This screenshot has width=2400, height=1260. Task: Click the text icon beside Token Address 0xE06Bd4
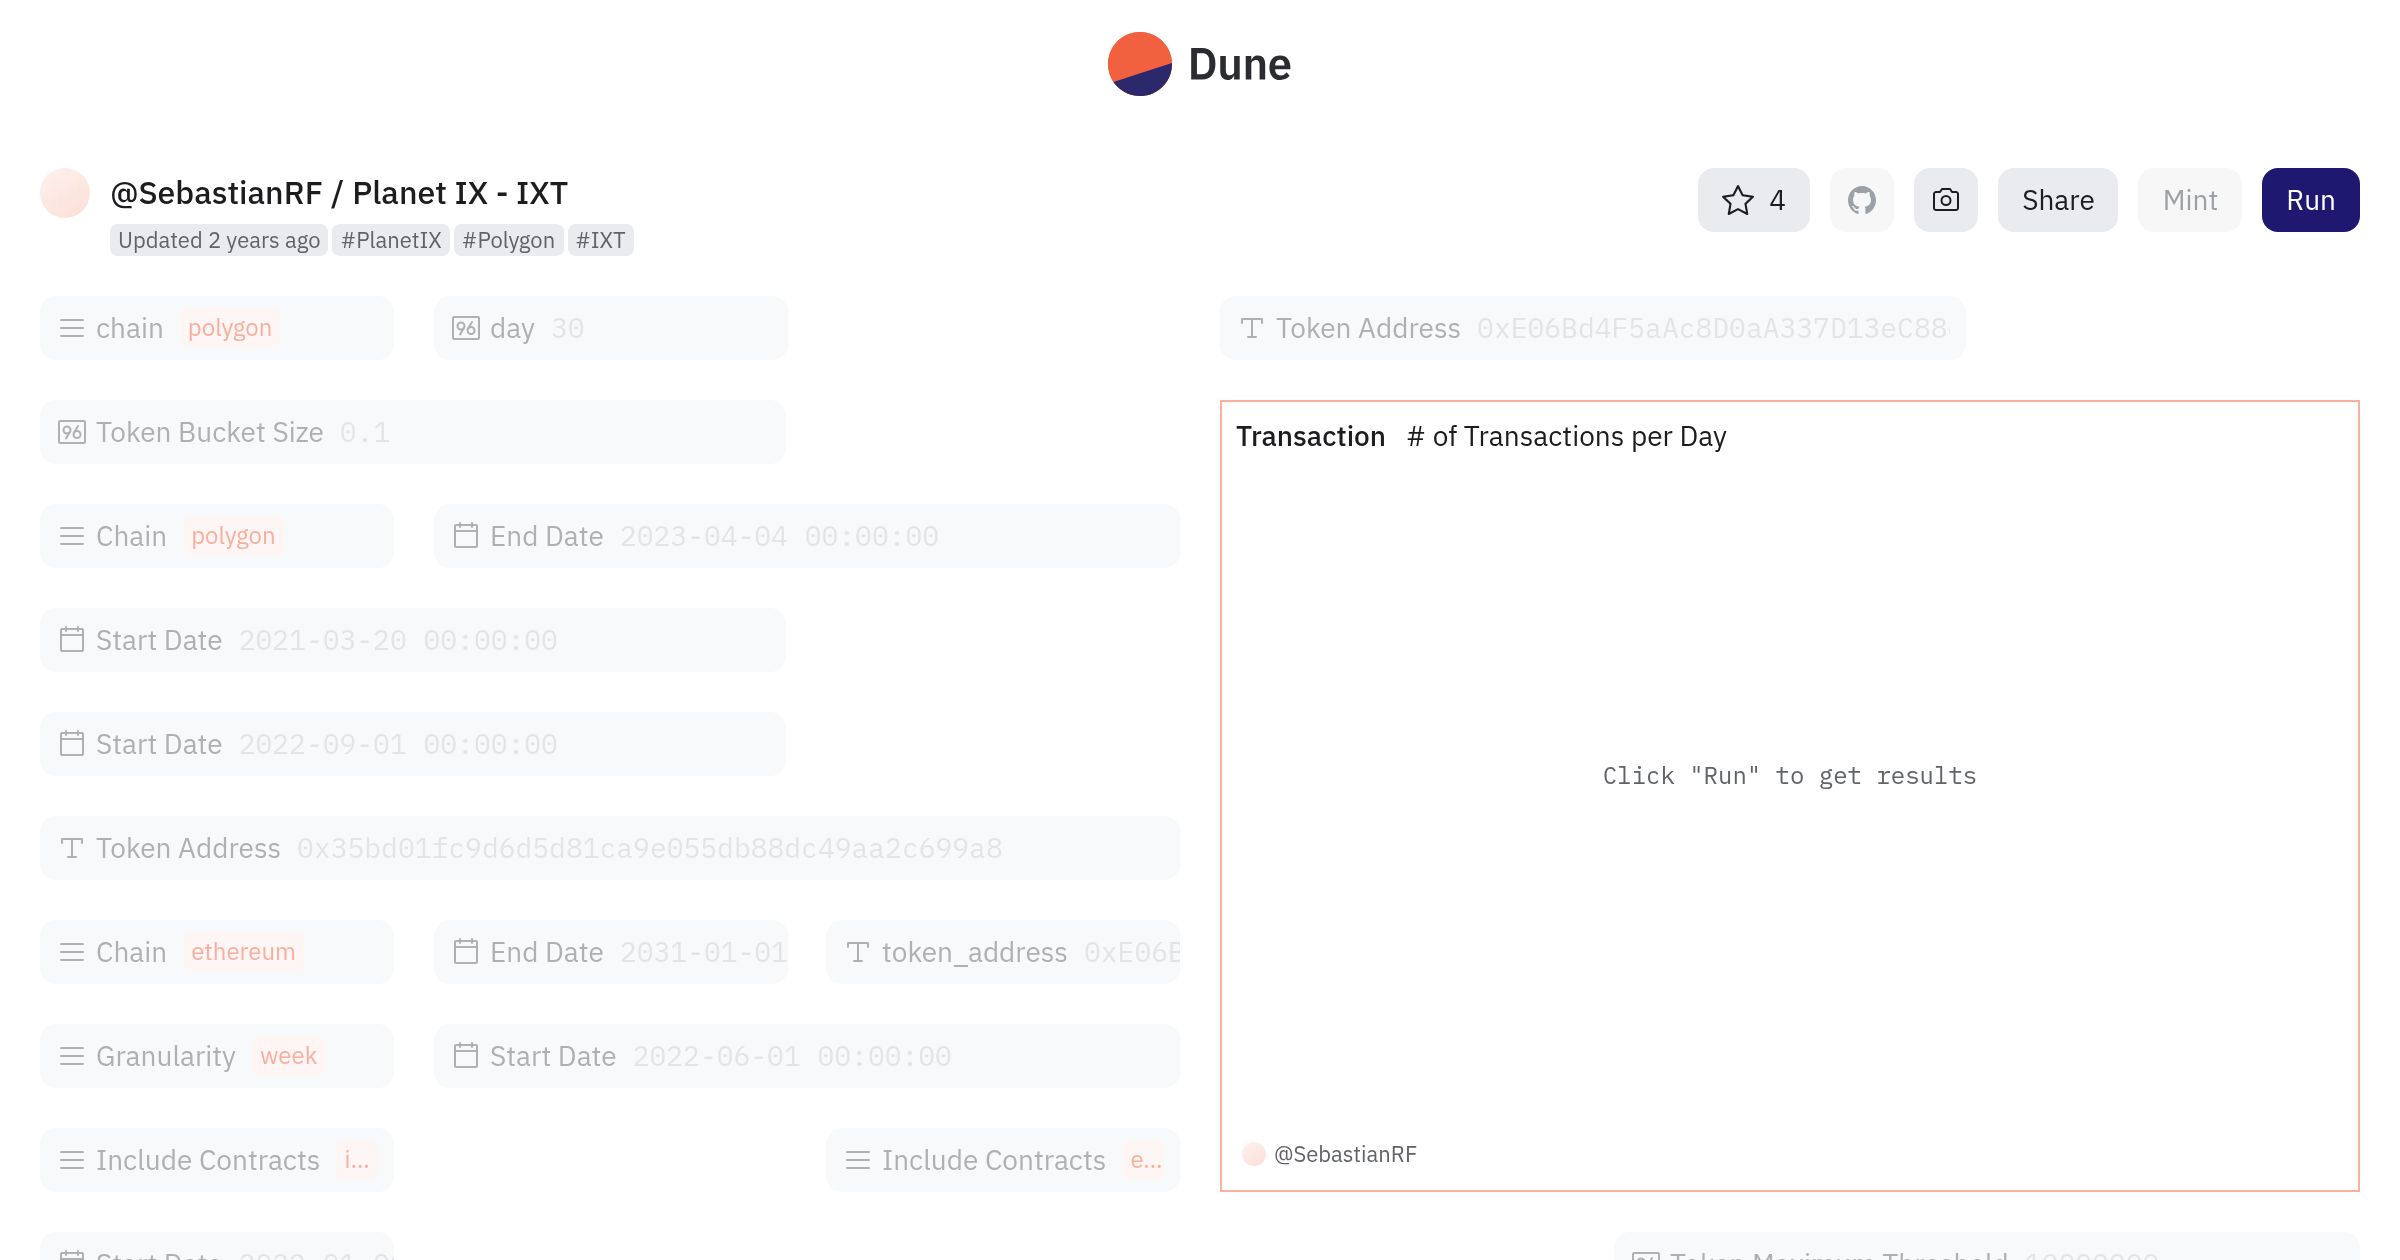coord(1252,328)
